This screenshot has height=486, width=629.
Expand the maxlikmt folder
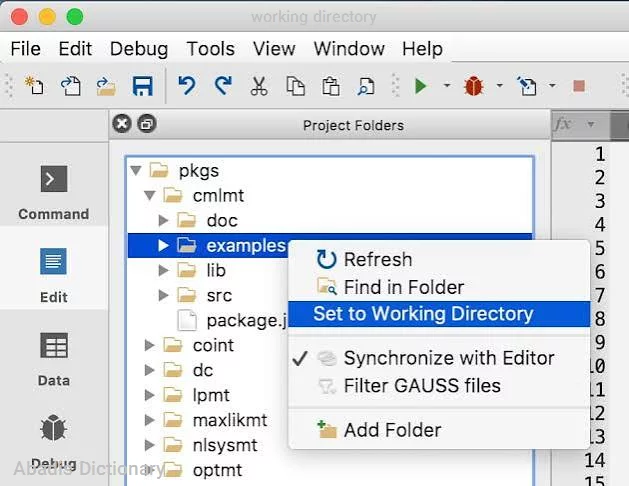point(149,420)
